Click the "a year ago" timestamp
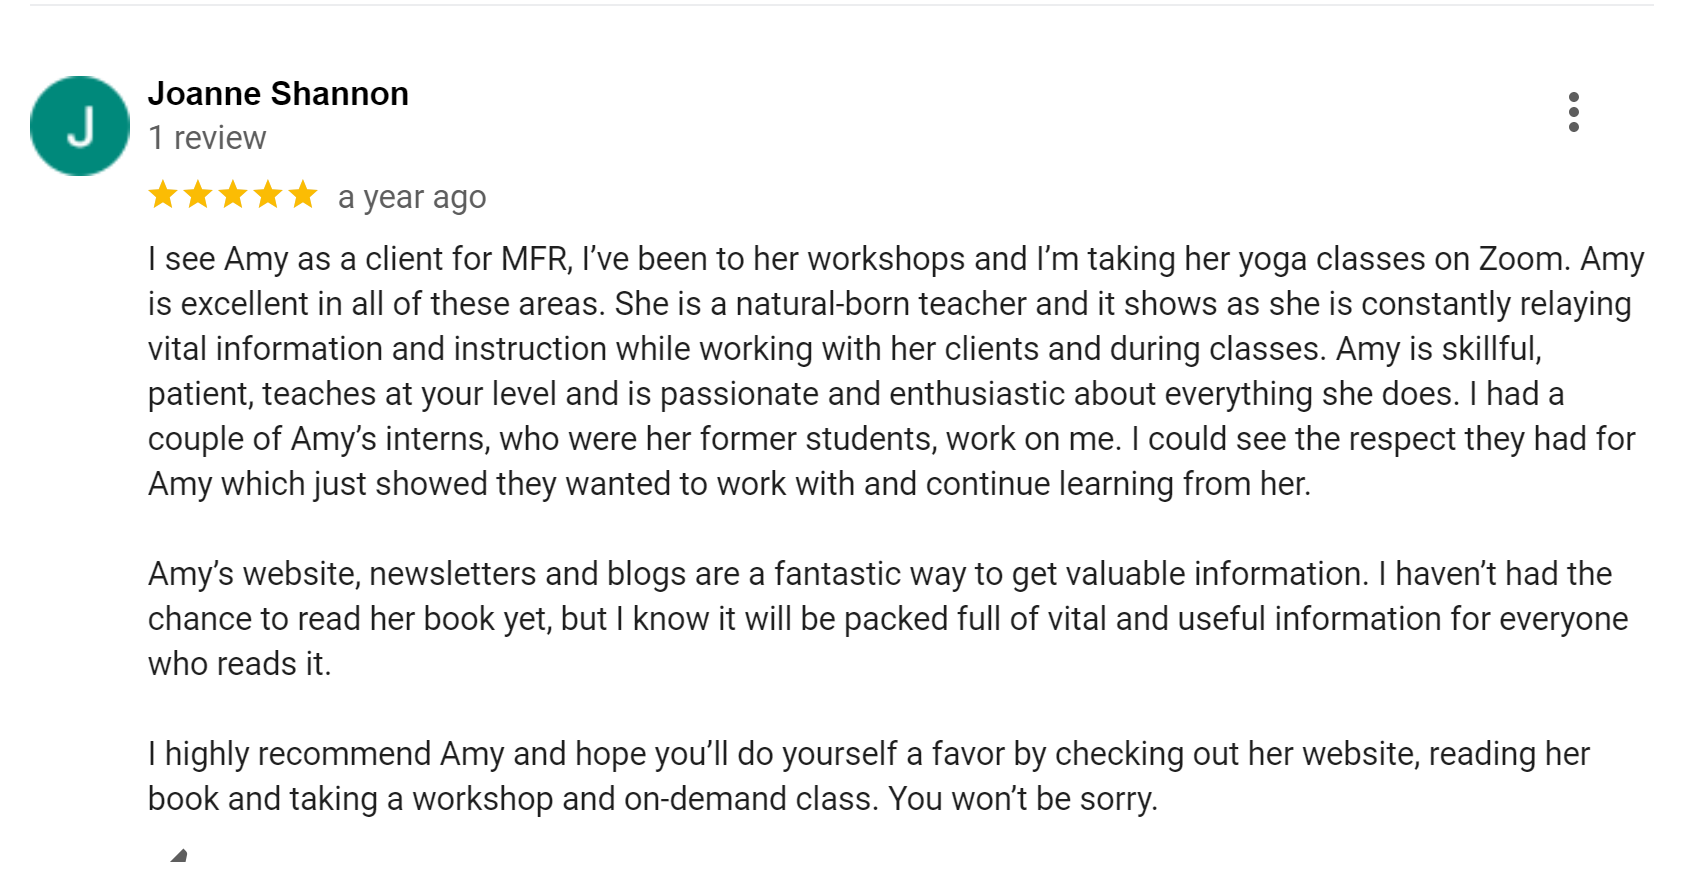1700x895 pixels. coord(412,198)
